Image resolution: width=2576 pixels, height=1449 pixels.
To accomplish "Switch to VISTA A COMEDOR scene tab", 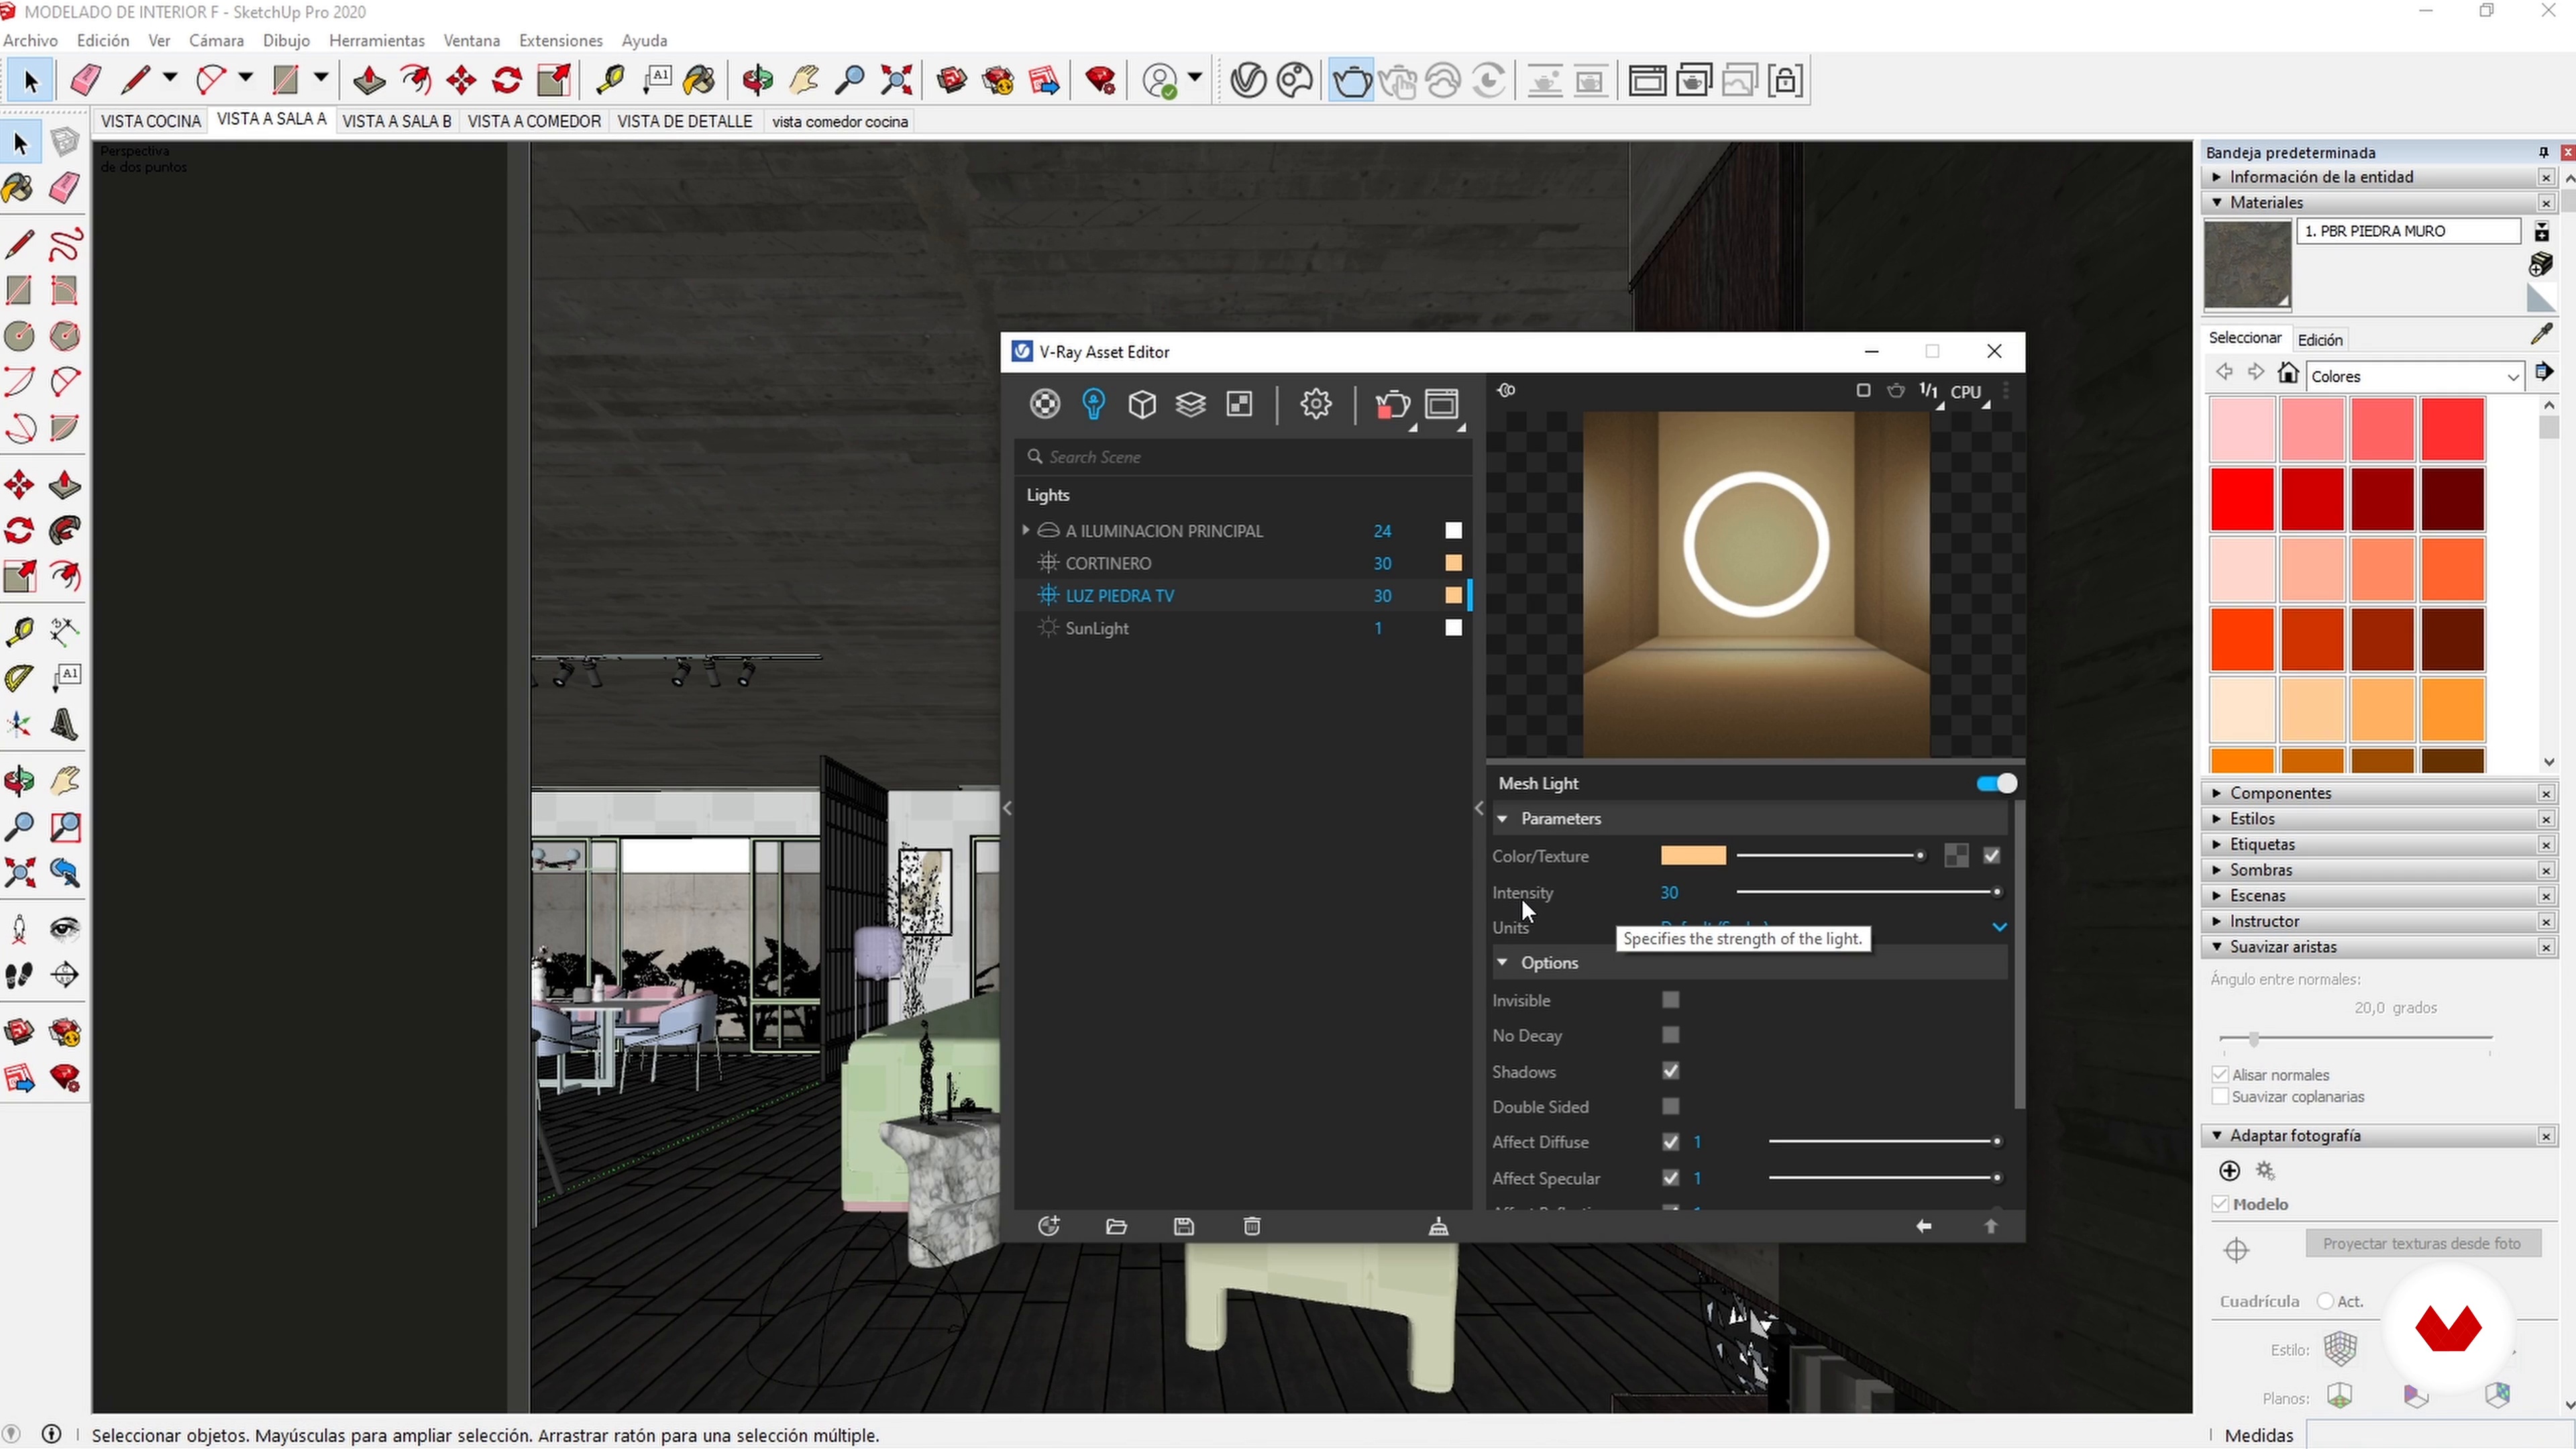I will coord(534,121).
